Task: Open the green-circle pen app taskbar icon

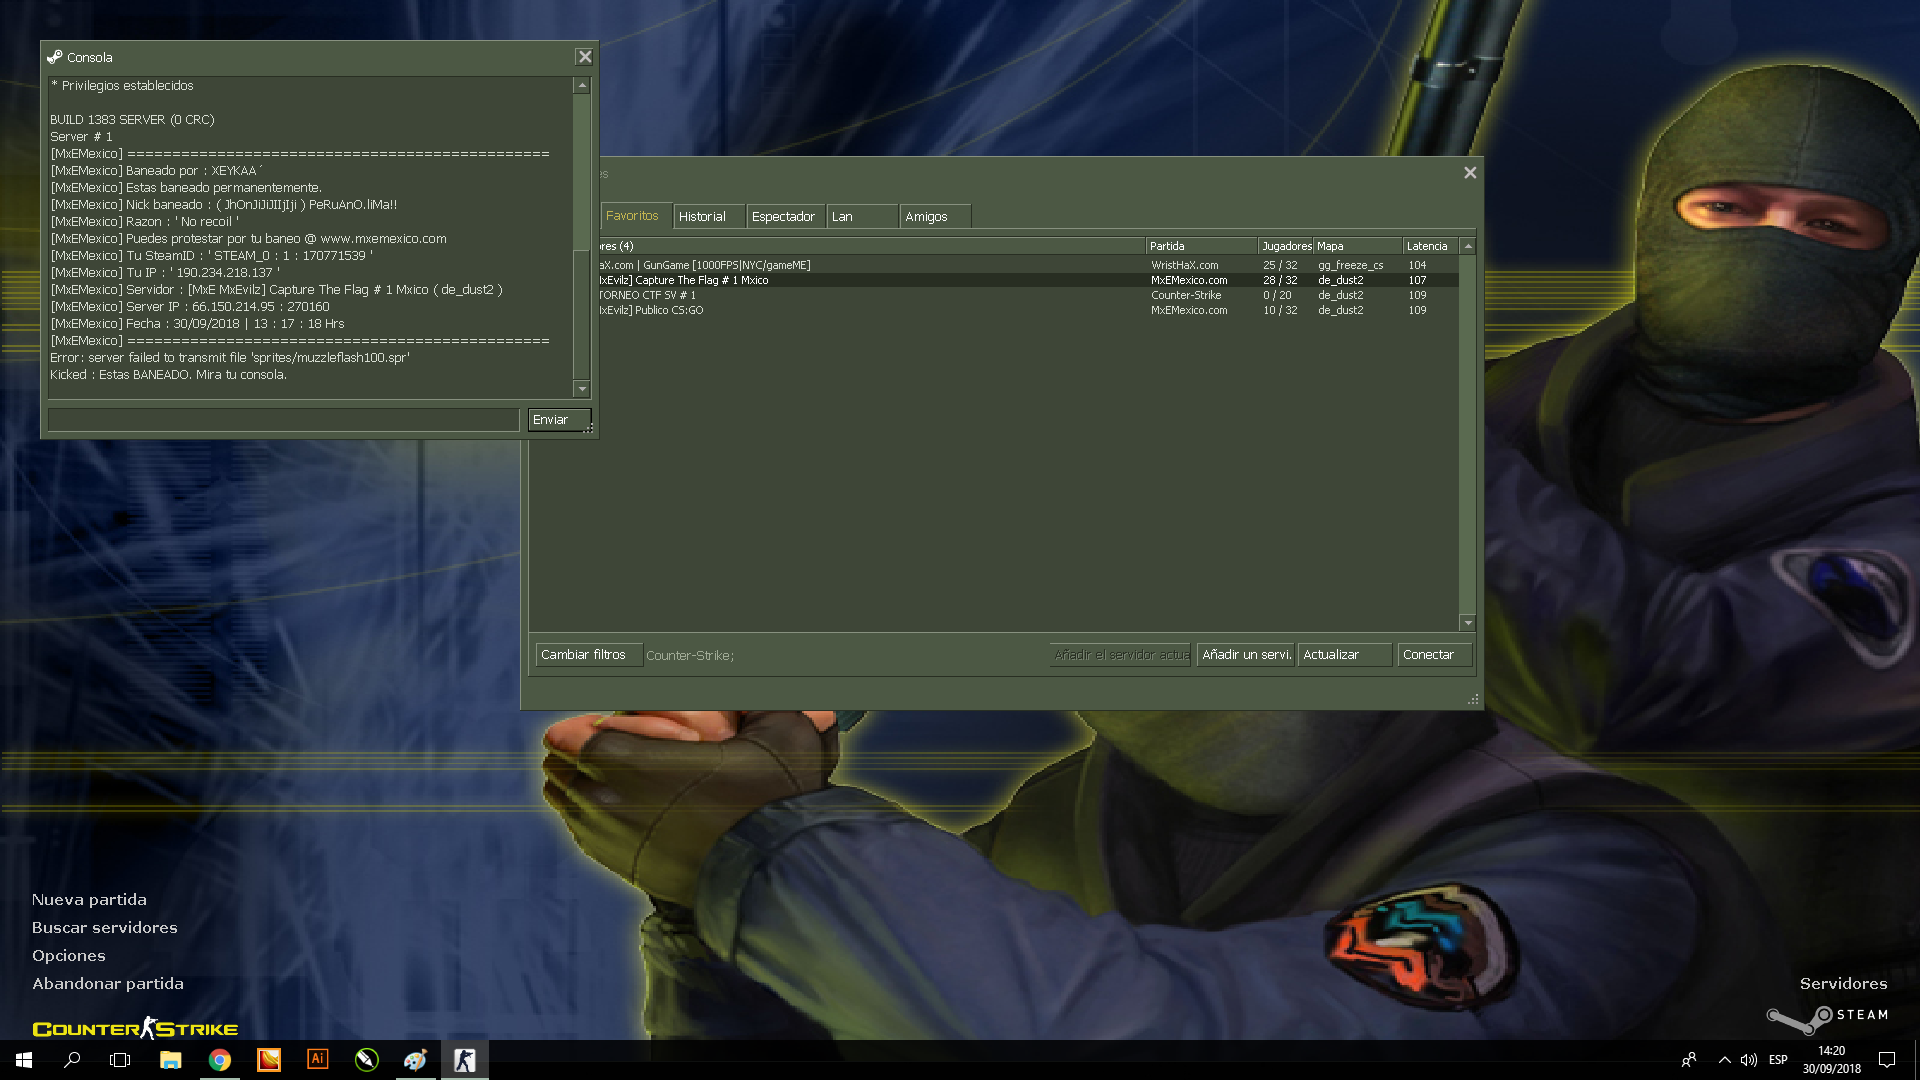Action: [366, 1060]
